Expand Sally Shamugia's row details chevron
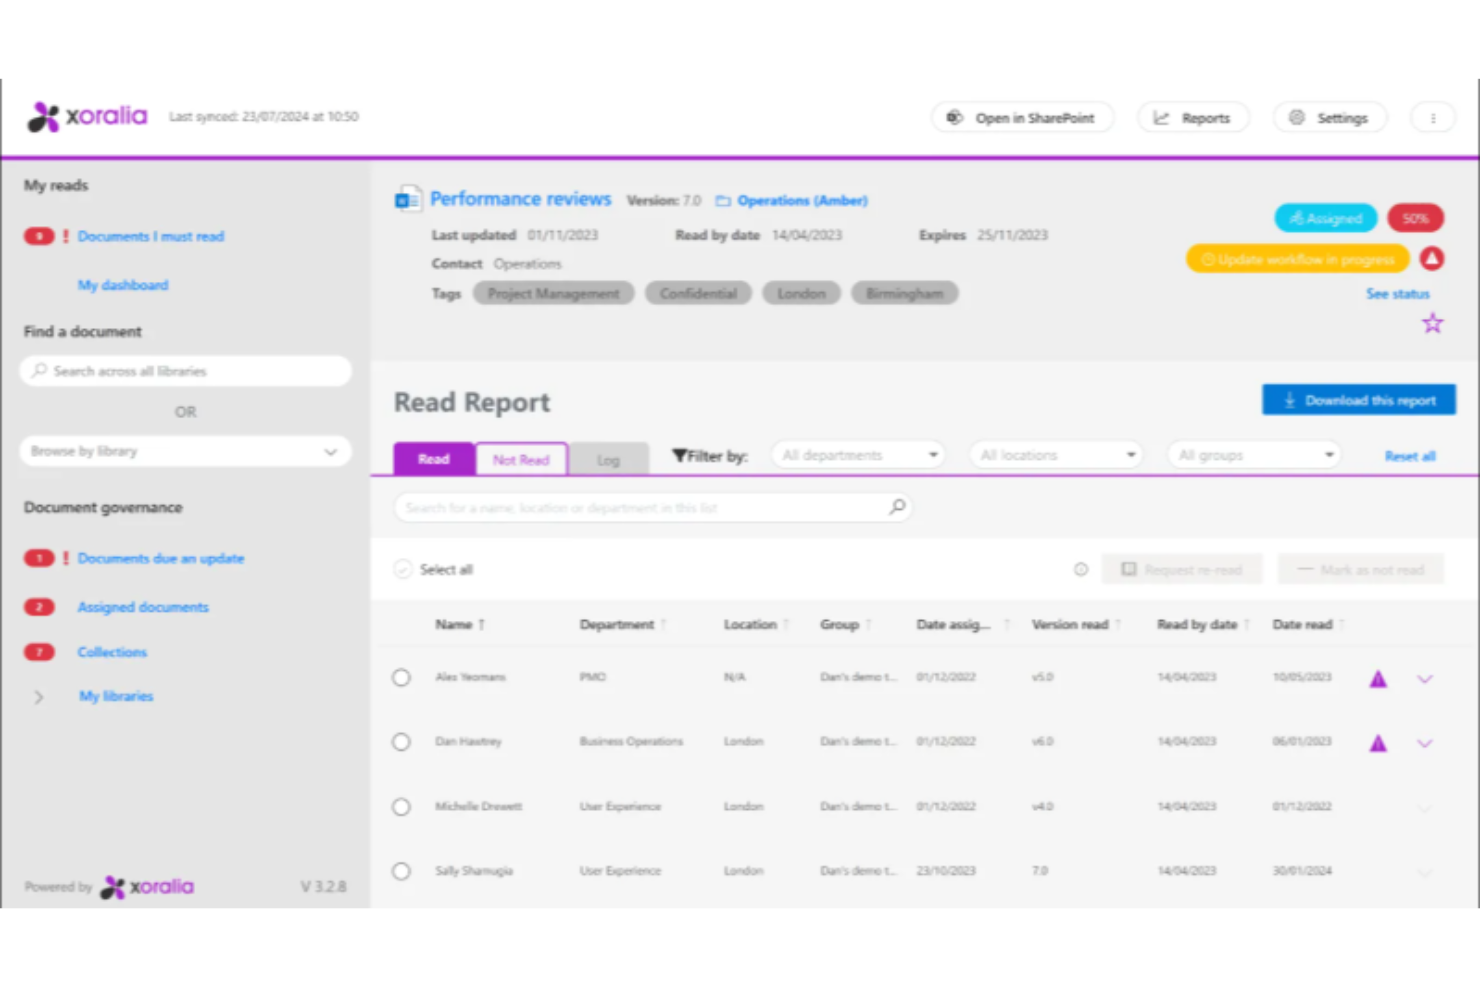Image resolution: width=1480 pixels, height=987 pixels. (1424, 872)
